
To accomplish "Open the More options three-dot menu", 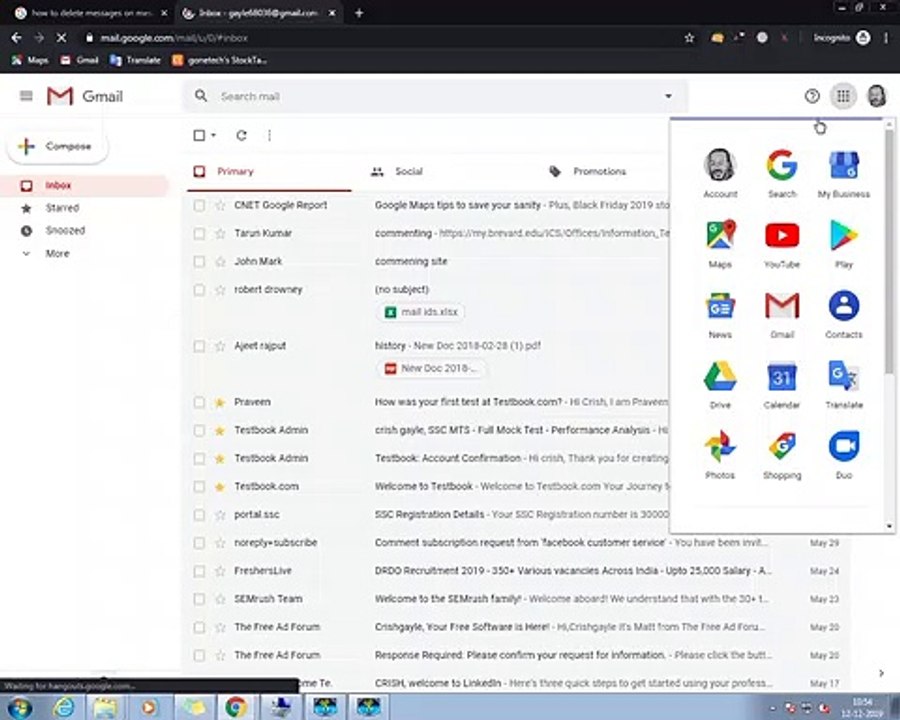I will [x=269, y=136].
